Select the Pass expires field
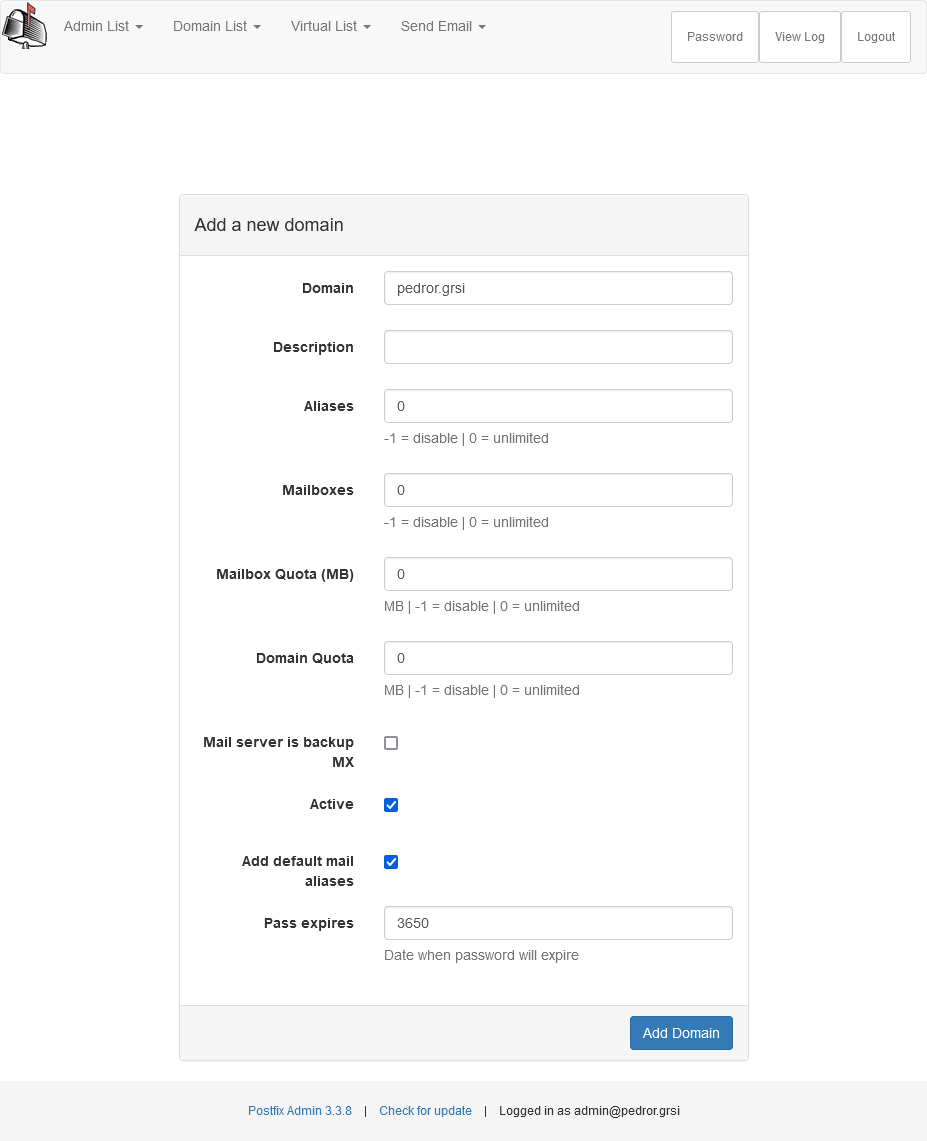 pyautogui.click(x=557, y=922)
